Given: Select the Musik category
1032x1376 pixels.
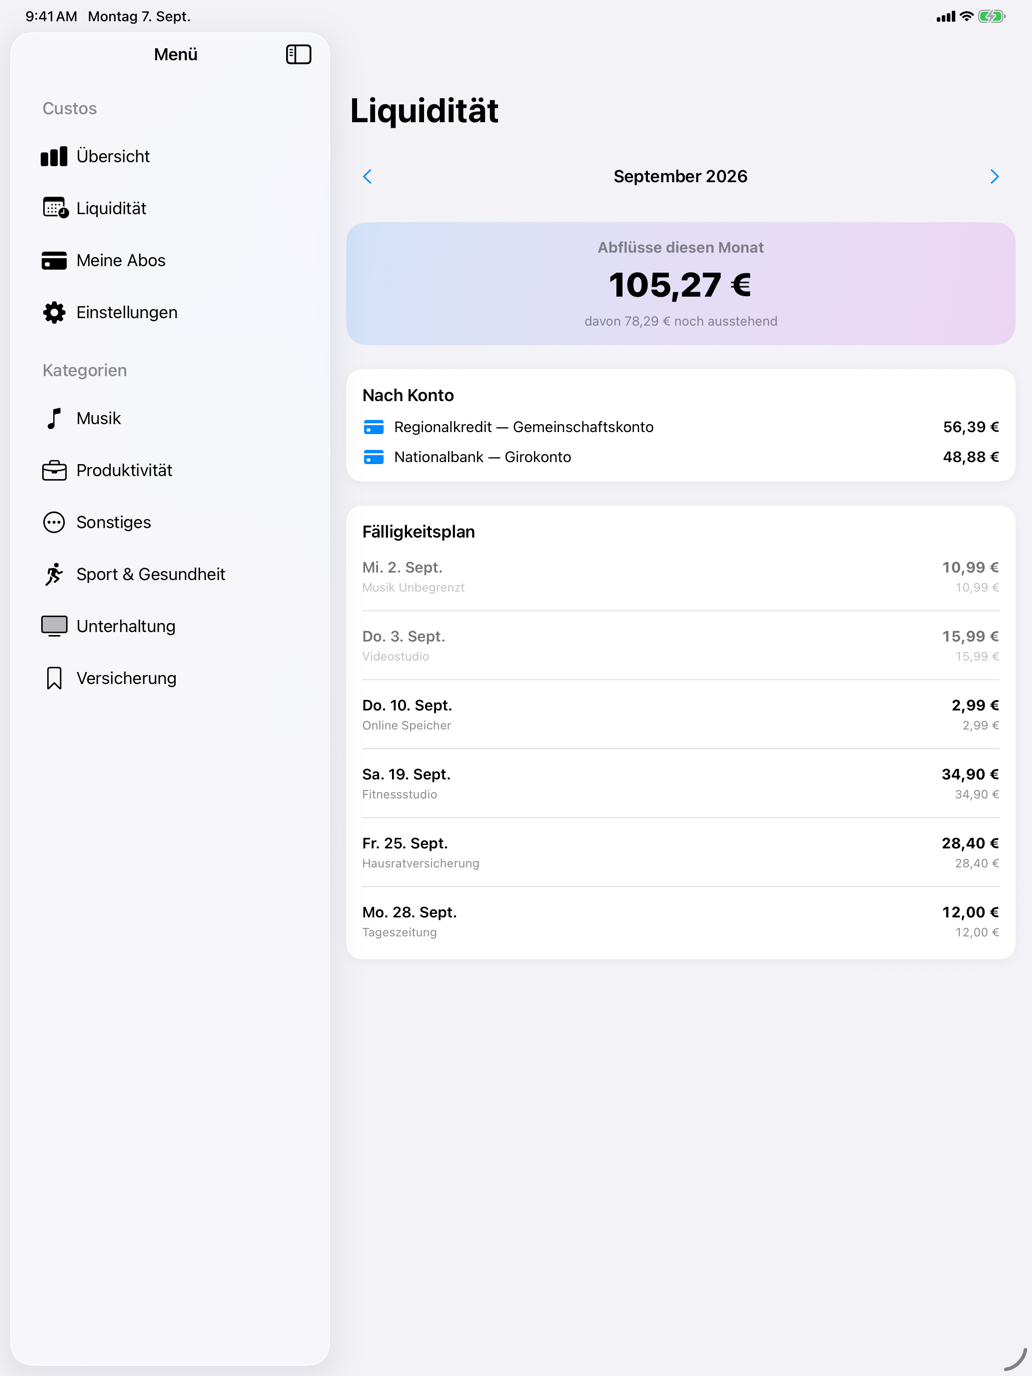Looking at the screenshot, I should 170,418.
